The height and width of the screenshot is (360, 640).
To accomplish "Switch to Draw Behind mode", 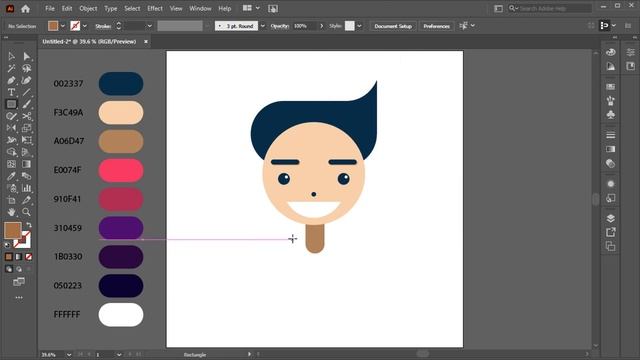I will 19,269.
